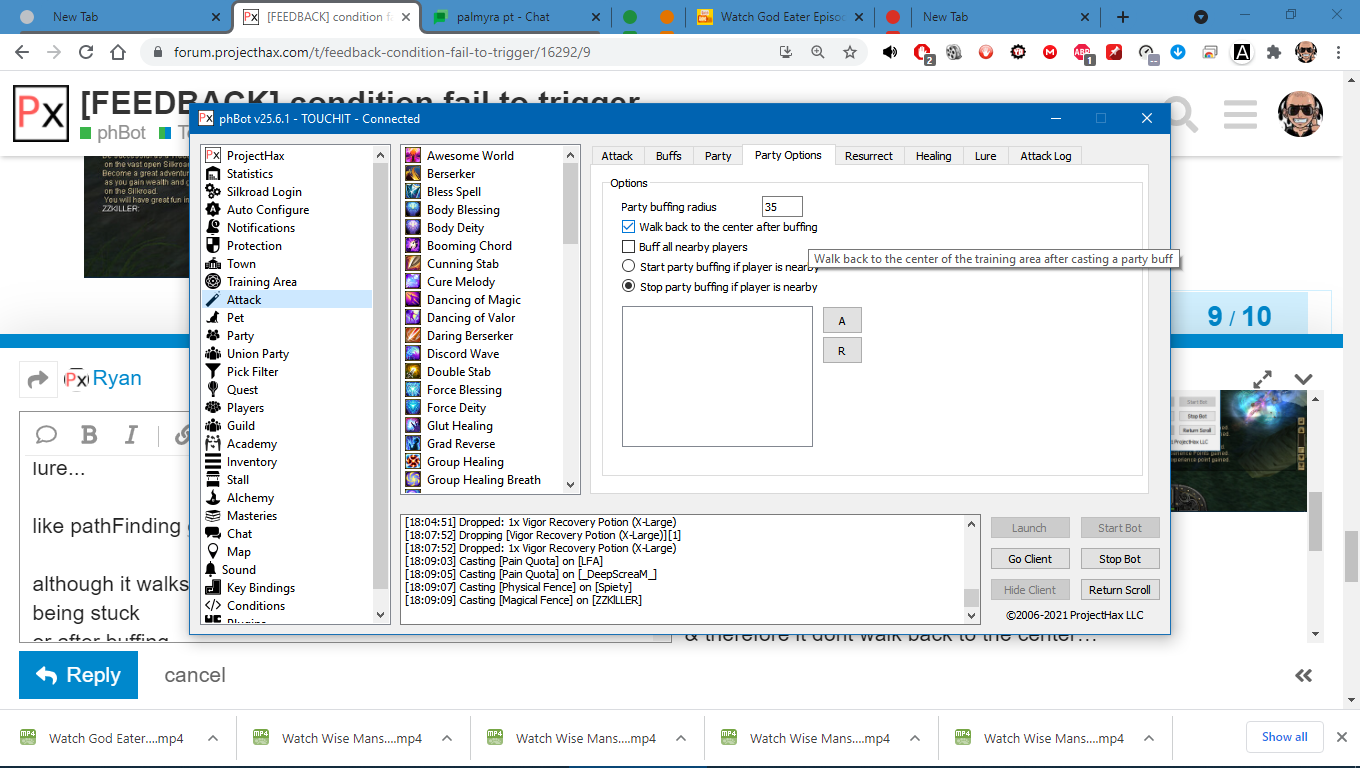Open the Chrome tab search dropdown
This screenshot has width=1360, height=768.
coord(1201,17)
